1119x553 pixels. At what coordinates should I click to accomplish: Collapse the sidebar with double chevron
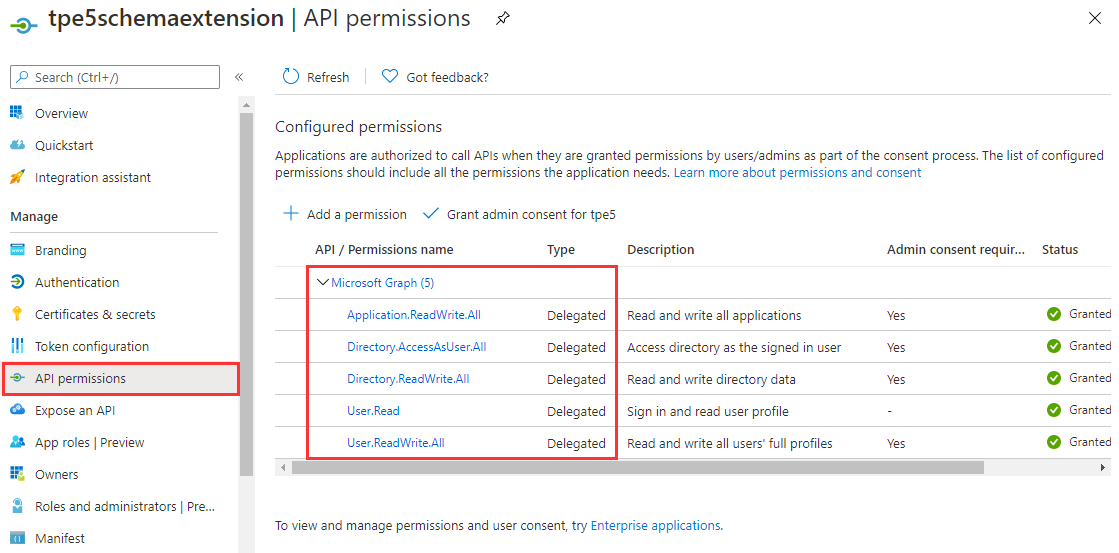[x=239, y=77]
